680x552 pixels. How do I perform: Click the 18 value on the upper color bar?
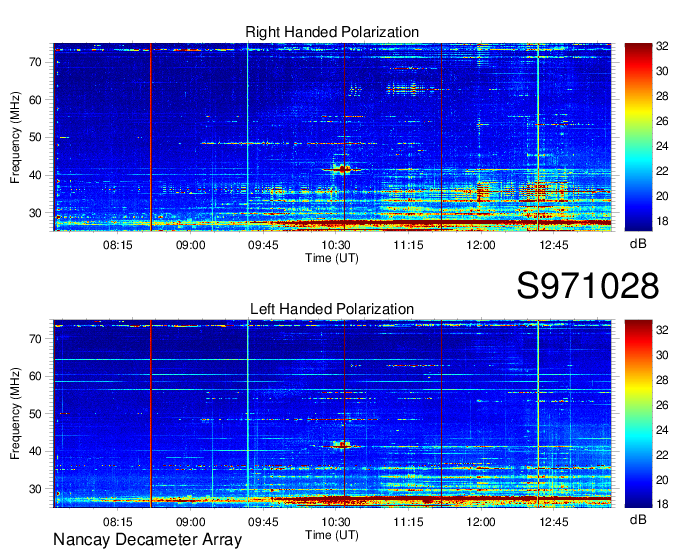pos(662,221)
